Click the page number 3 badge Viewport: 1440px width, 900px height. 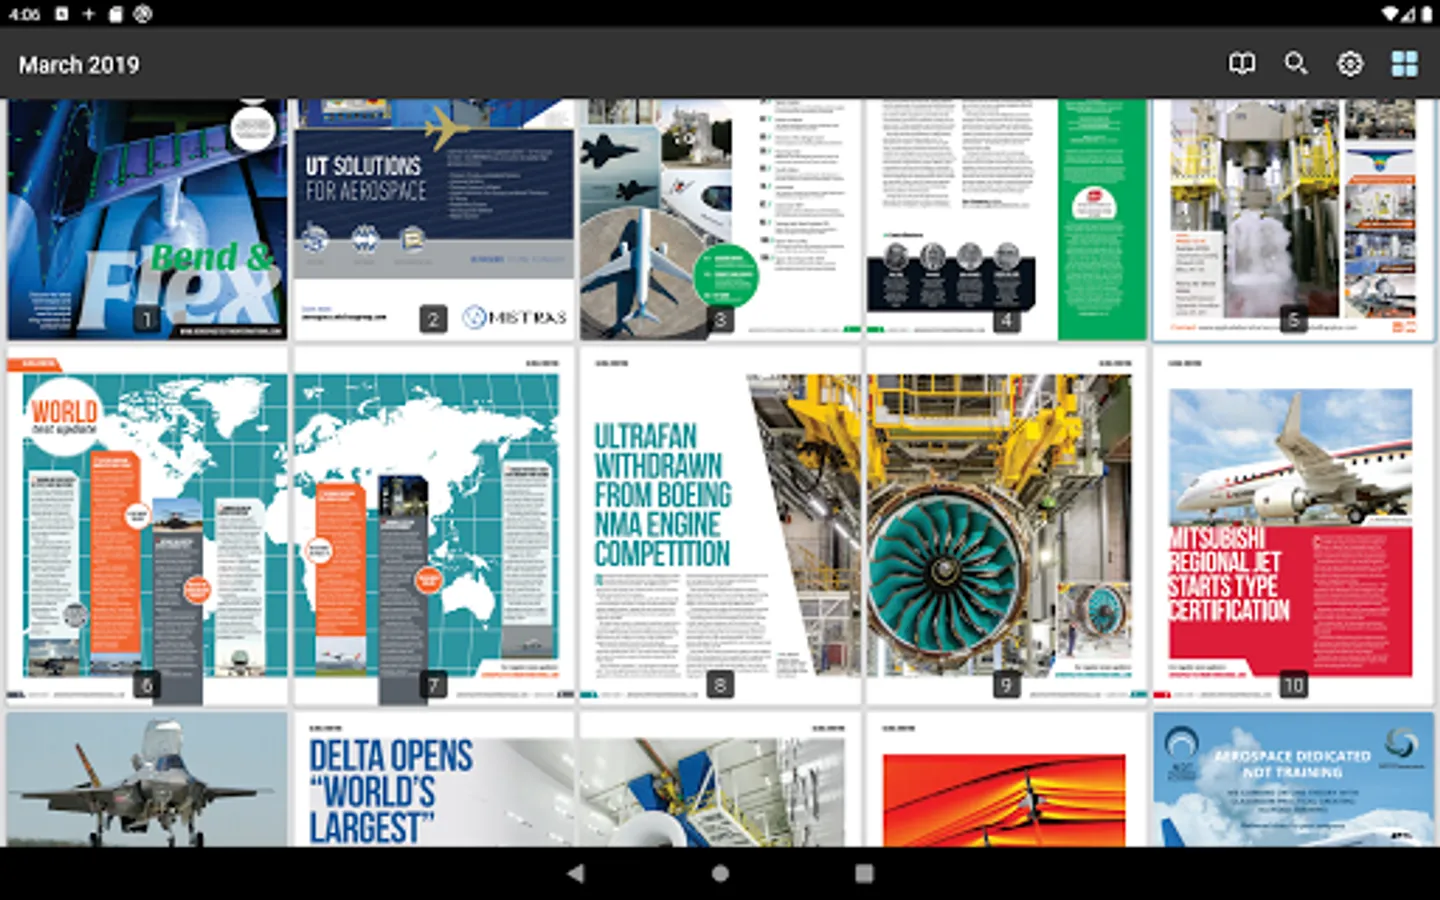click(720, 320)
